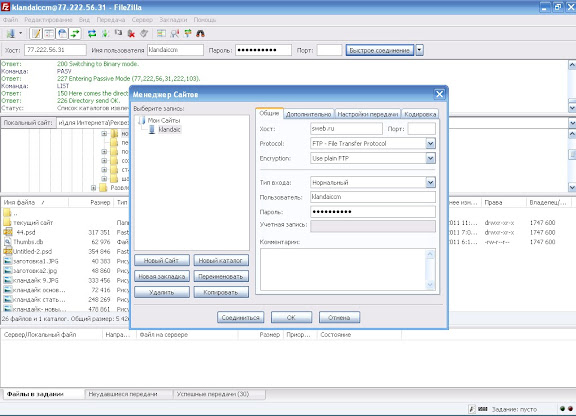Image resolution: width=576 pixels, height=416 pixels.
Task: Open the Protocol dropdown
Action: click(x=431, y=143)
